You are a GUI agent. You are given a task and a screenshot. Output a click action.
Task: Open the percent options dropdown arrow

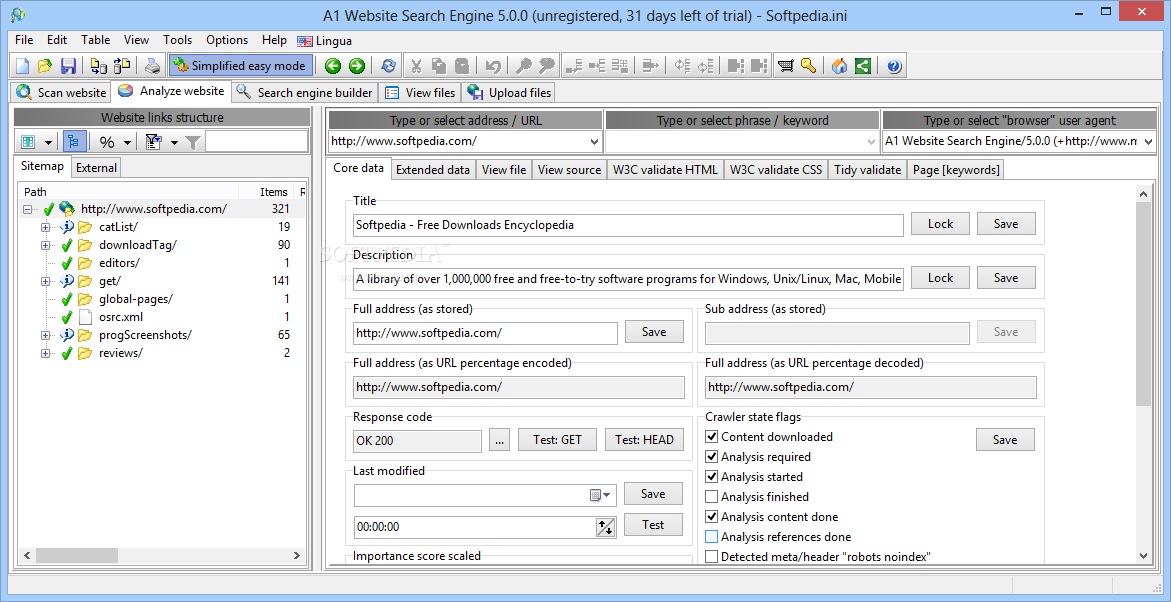click(x=128, y=142)
